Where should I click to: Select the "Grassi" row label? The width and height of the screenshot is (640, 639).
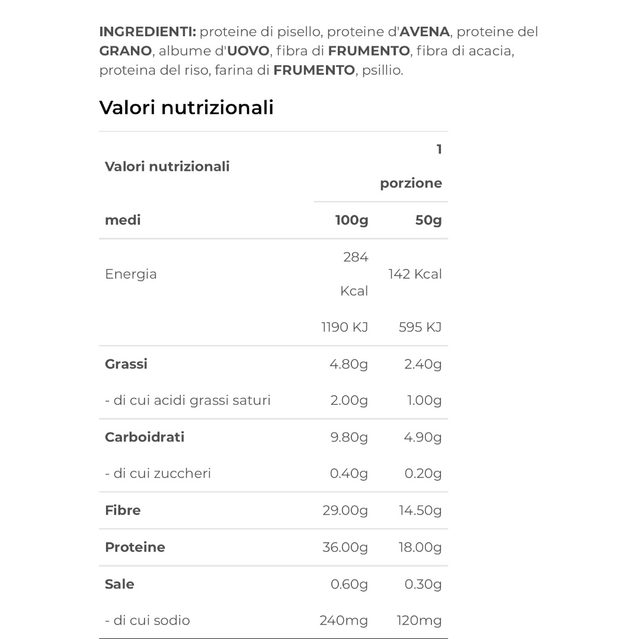click(126, 364)
